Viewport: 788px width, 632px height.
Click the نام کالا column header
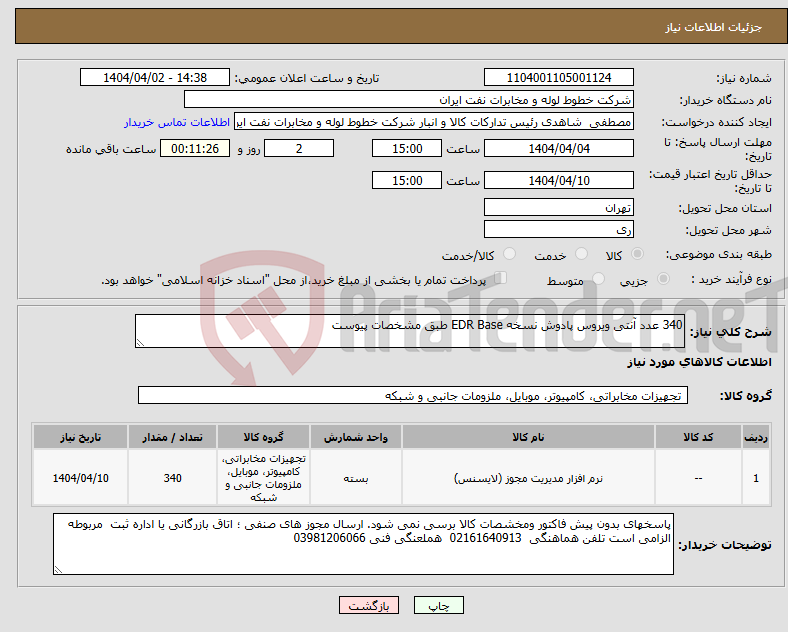[x=528, y=437]
